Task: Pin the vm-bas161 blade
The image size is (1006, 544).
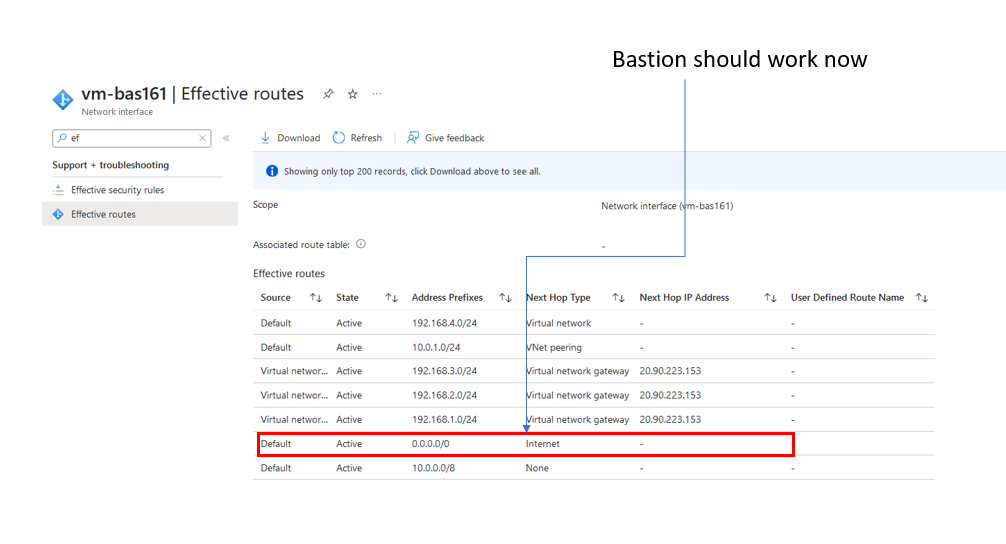Action: pyautogui.click(x=328, y=94)
